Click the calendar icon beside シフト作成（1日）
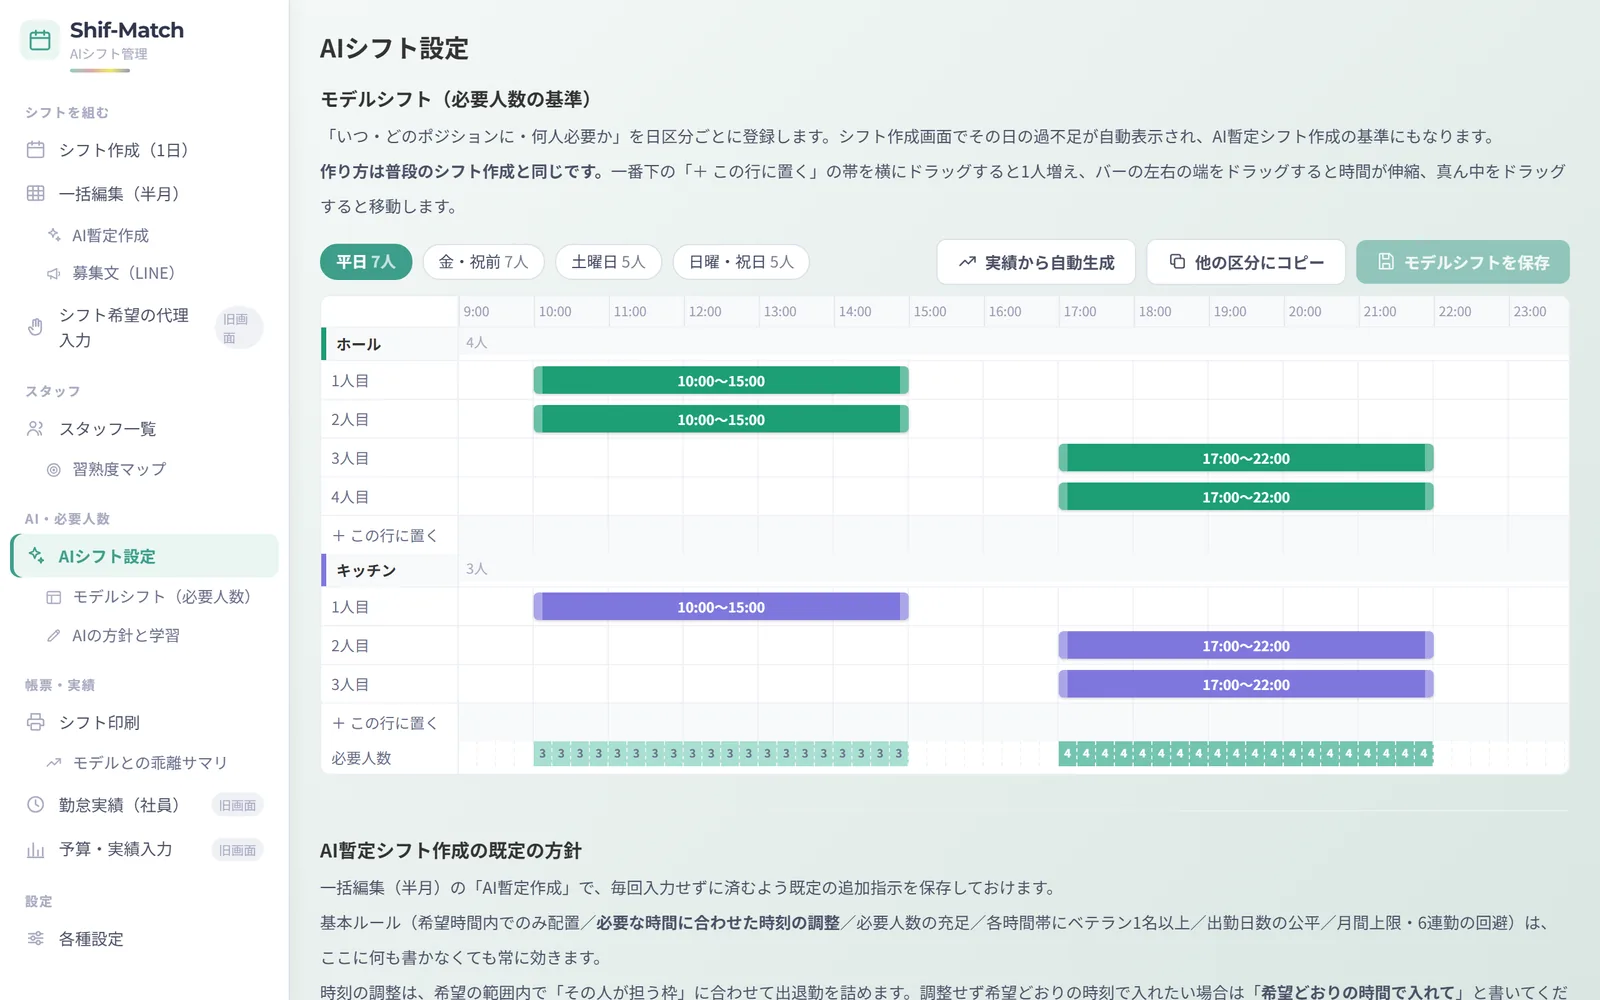This screenshot has width=1600, height=1000. [x=36, y=150]
